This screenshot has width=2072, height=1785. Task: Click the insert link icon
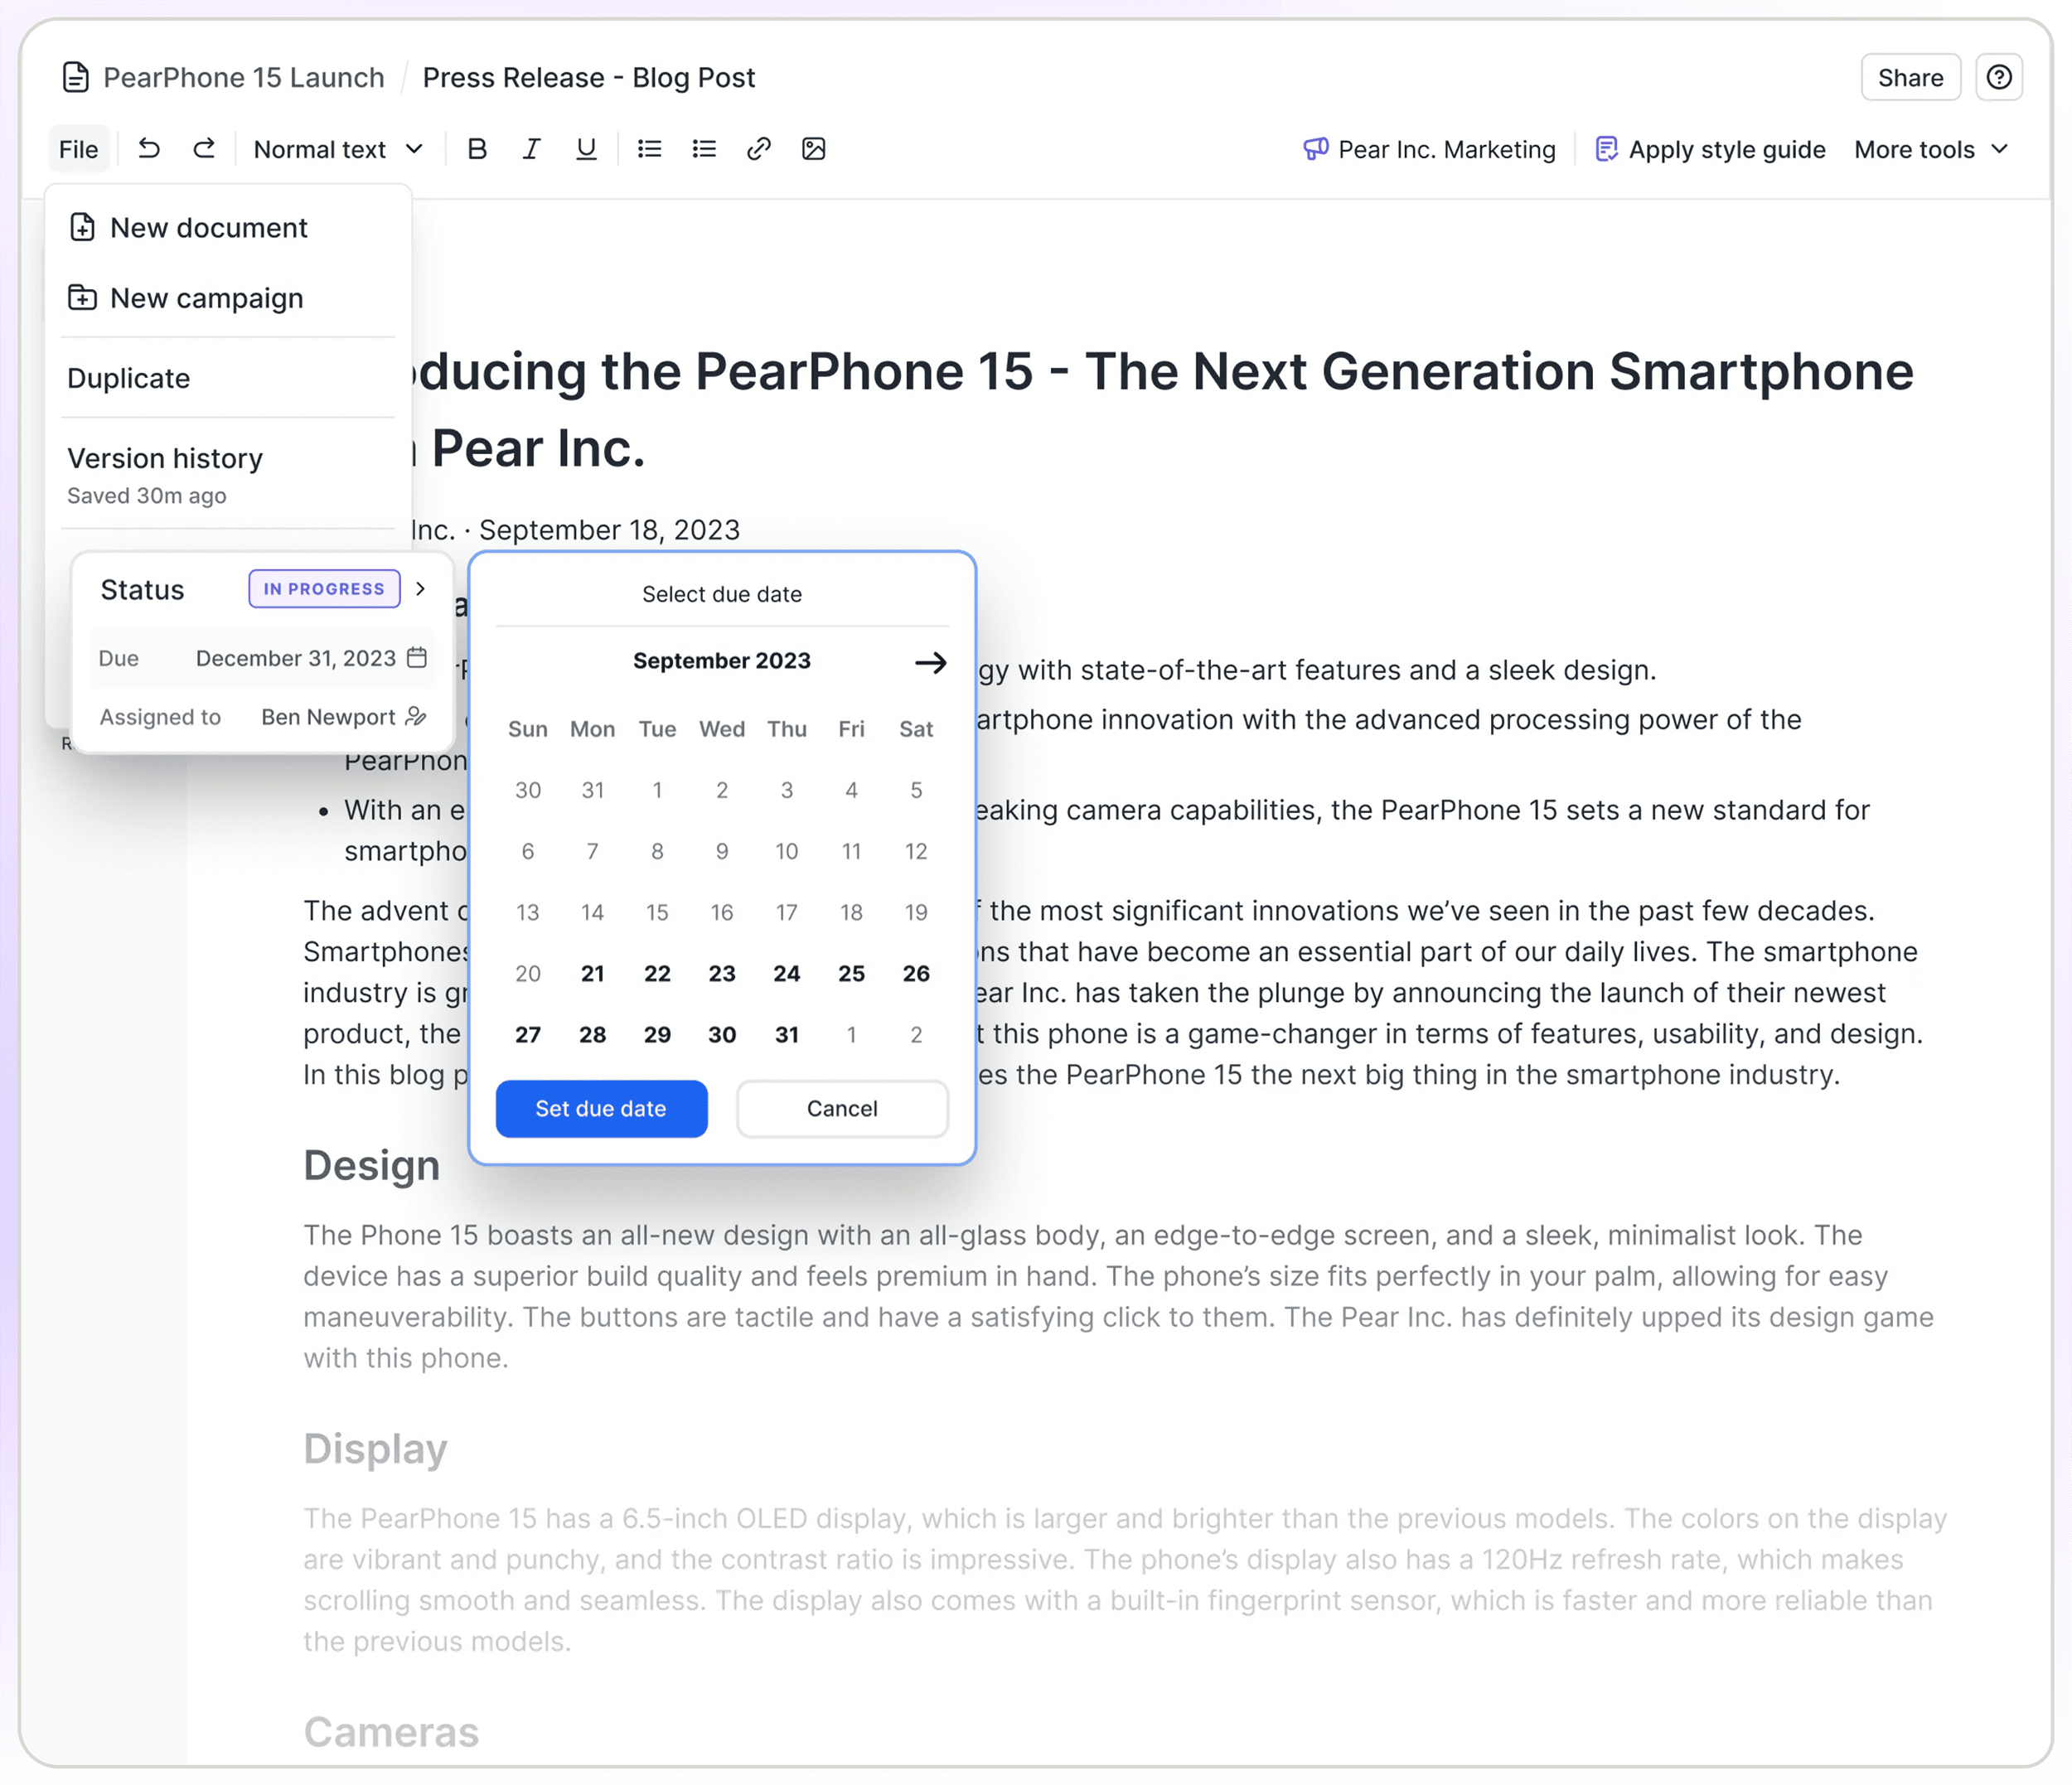coord(758,148)
